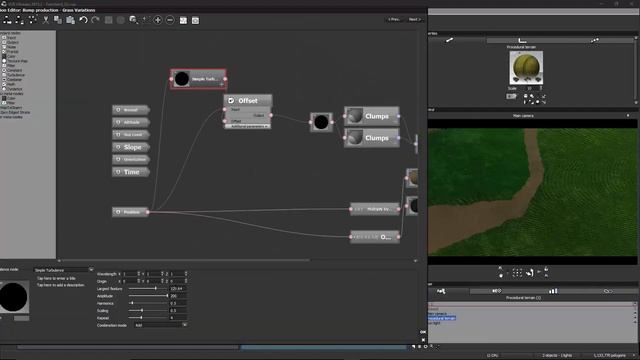This screenshot has height=360, width=640.
Task: Open the Links tab in world browser
Action: 608,291
